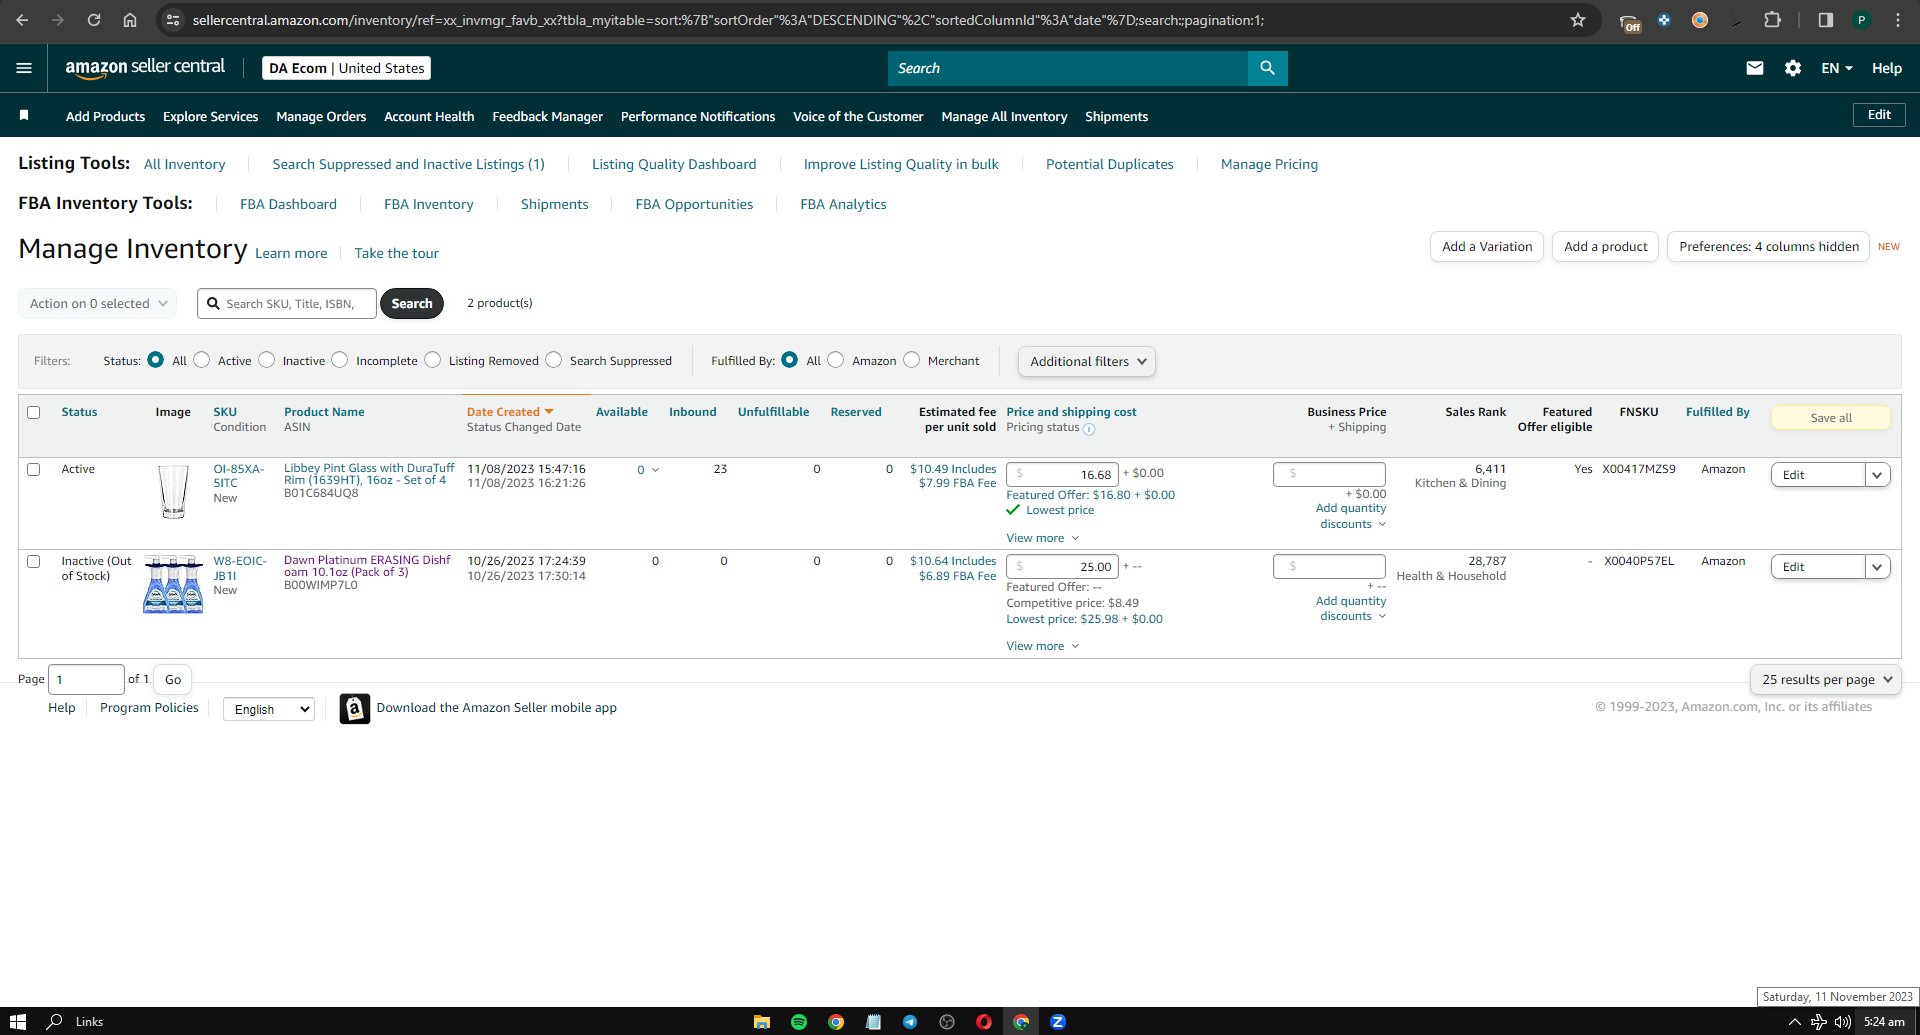Open the hamburger navigation menu

(24, 68)
